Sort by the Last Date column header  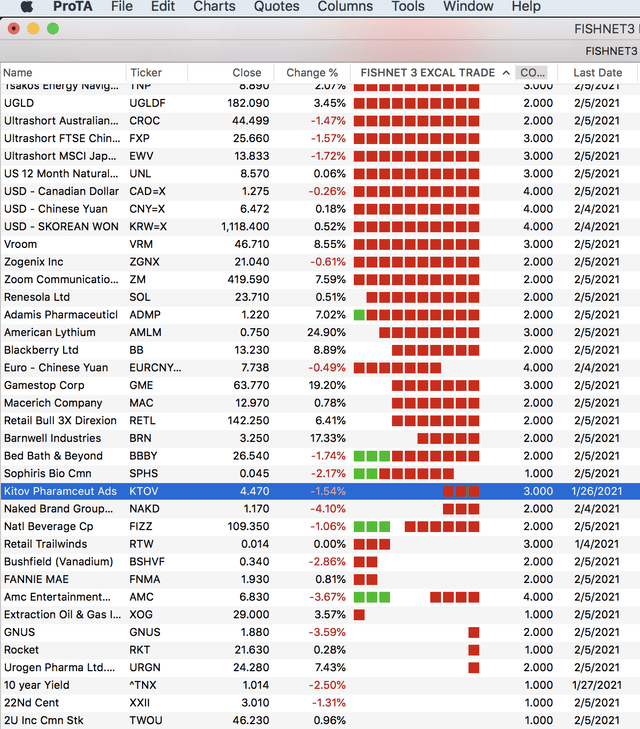[x=597, y=73]
